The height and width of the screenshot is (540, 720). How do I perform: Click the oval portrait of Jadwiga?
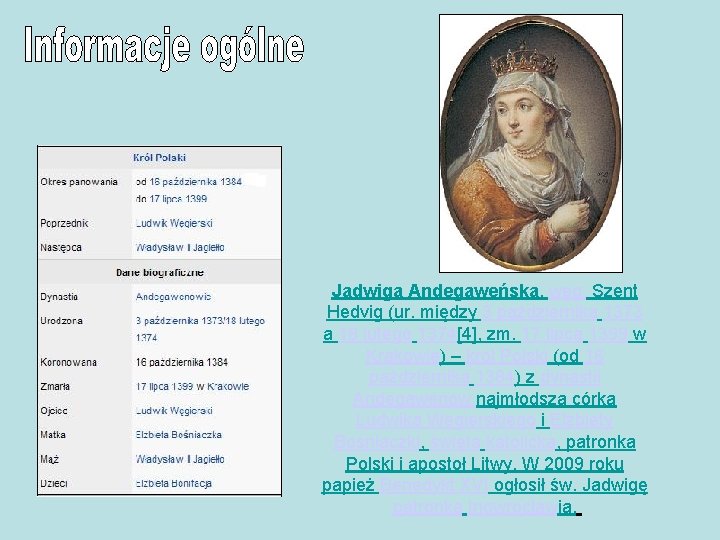coord(531,143)
